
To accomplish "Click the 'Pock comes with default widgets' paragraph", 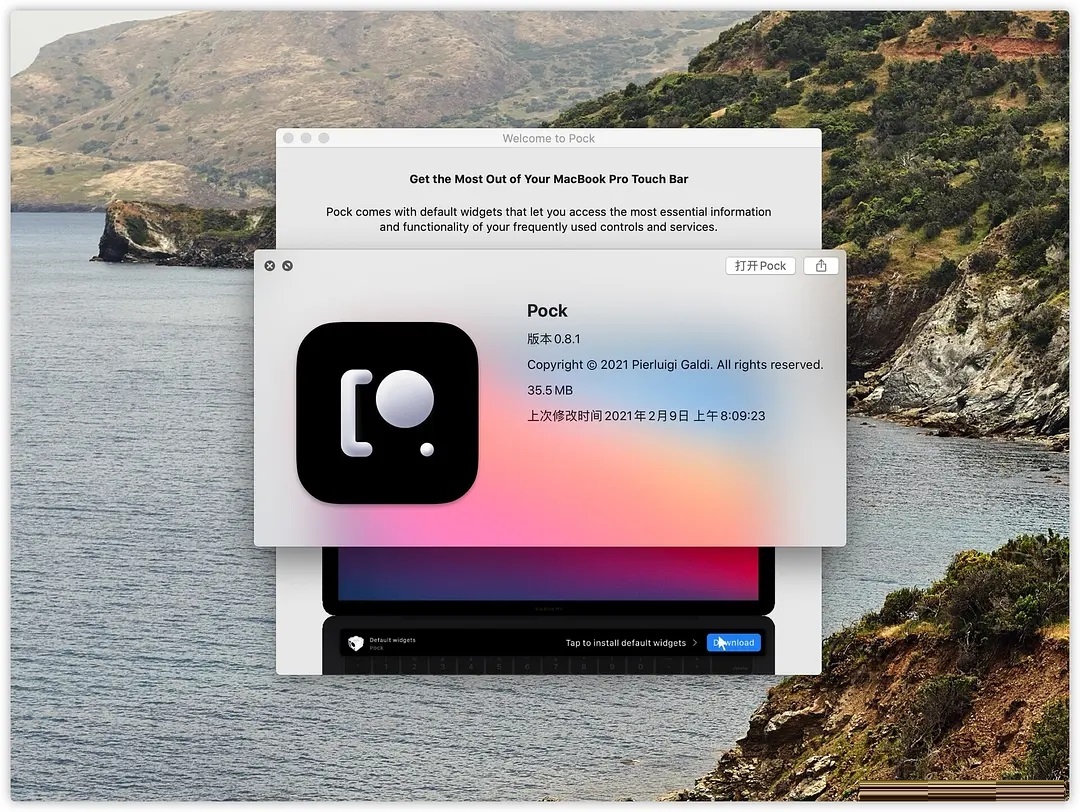I will (x=549, y=219).
